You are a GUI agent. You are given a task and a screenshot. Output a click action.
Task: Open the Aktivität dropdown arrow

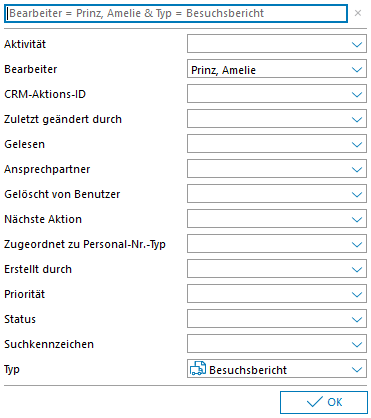tap(357, 44)
